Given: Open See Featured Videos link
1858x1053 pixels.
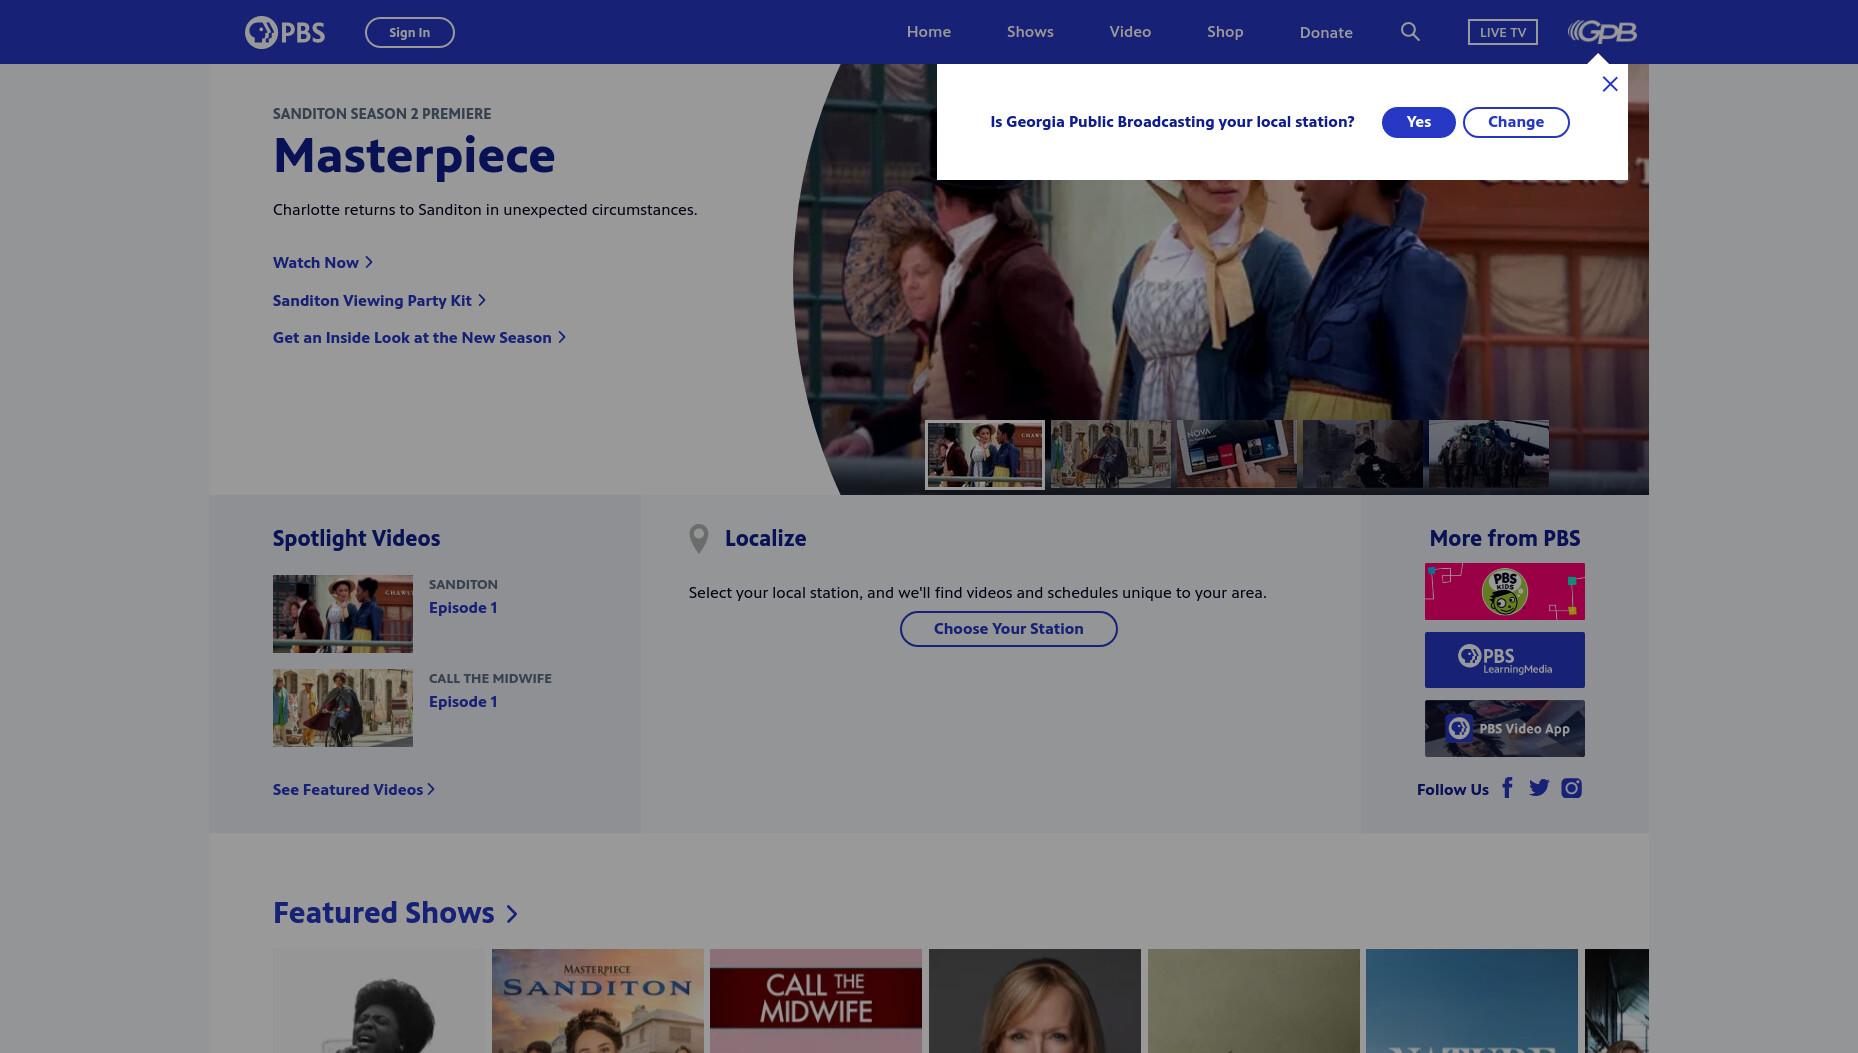Looking at the screenshot, I should 354,790.
